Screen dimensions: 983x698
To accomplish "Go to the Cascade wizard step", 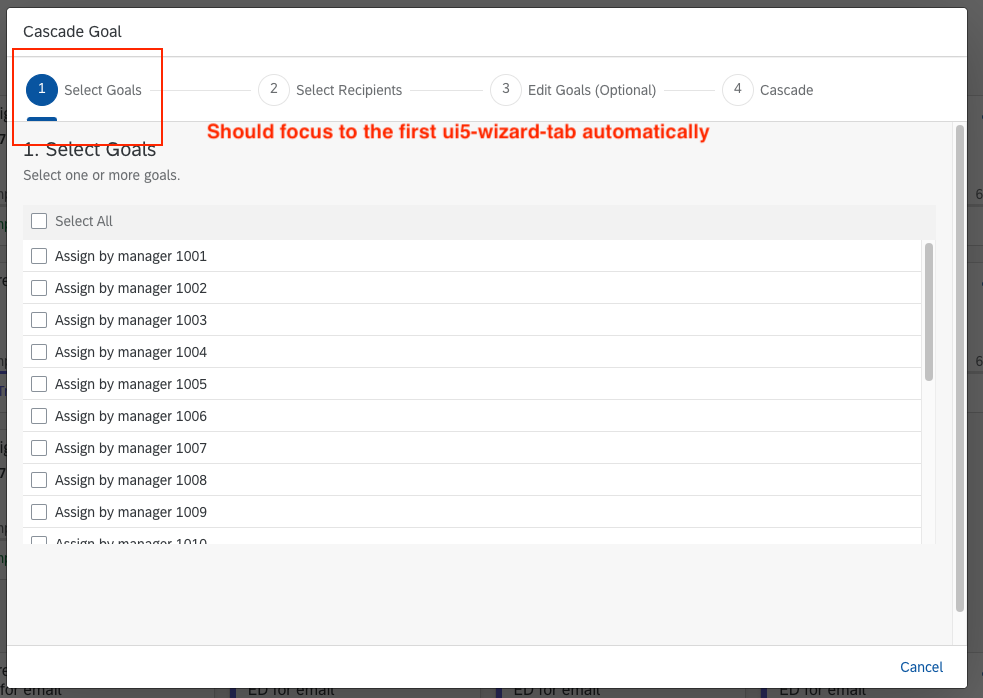I will pos(786,89).
